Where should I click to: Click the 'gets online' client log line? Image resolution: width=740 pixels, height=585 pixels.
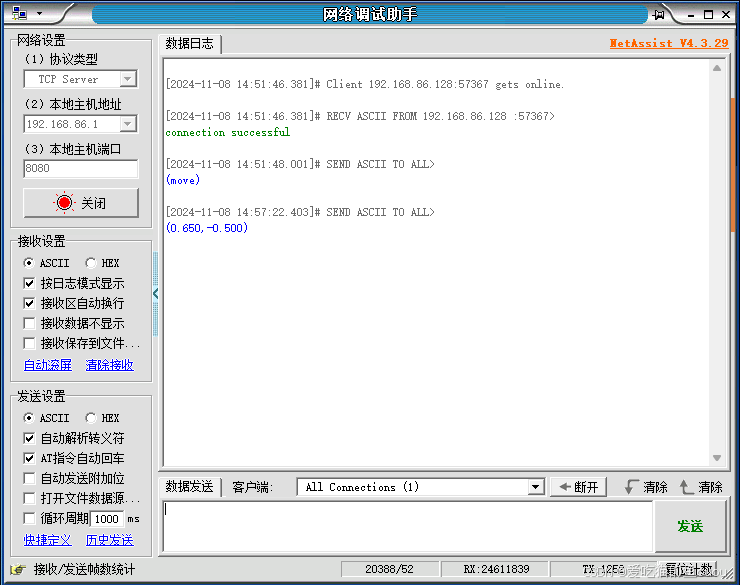(364, 84)
